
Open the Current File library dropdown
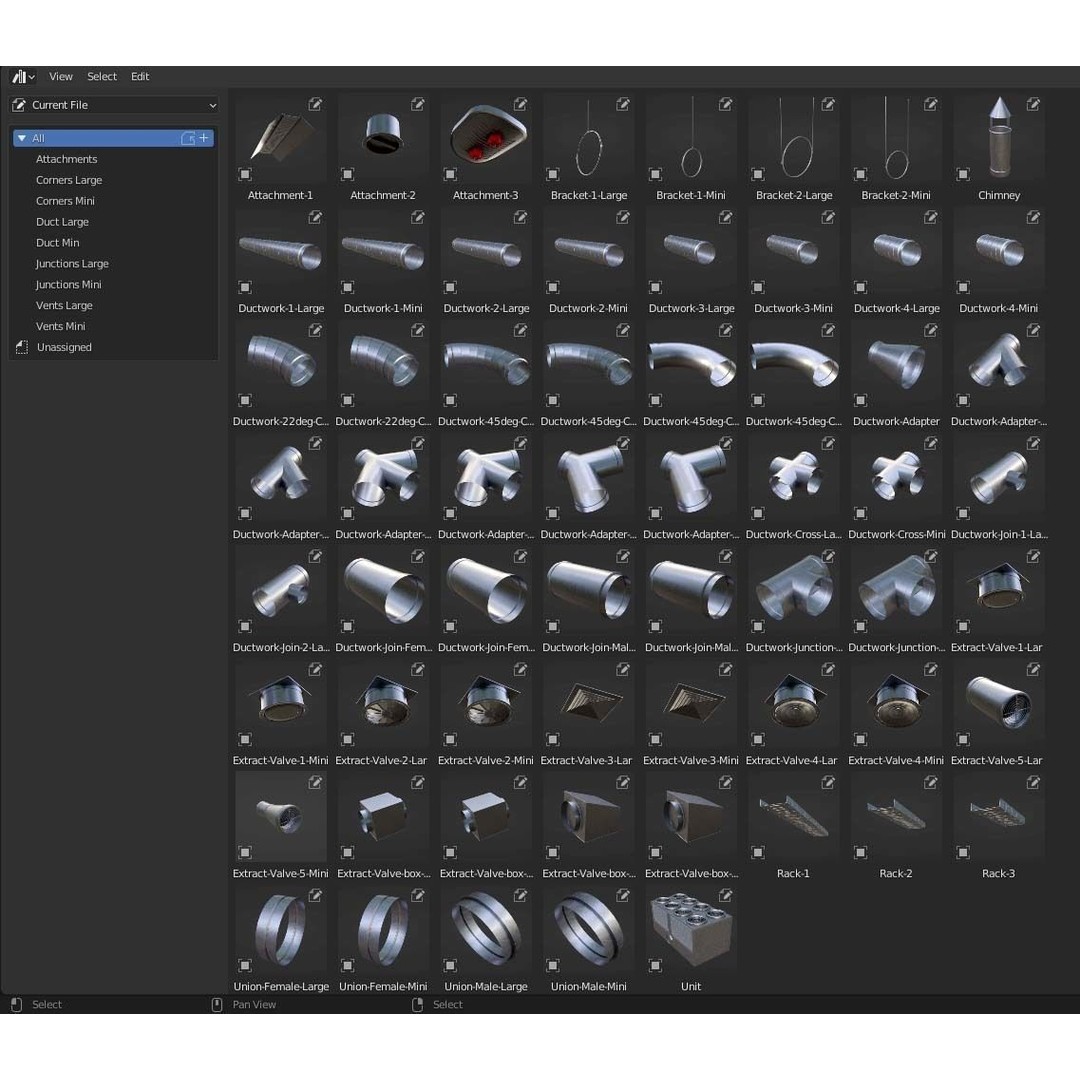click(113, 105)
